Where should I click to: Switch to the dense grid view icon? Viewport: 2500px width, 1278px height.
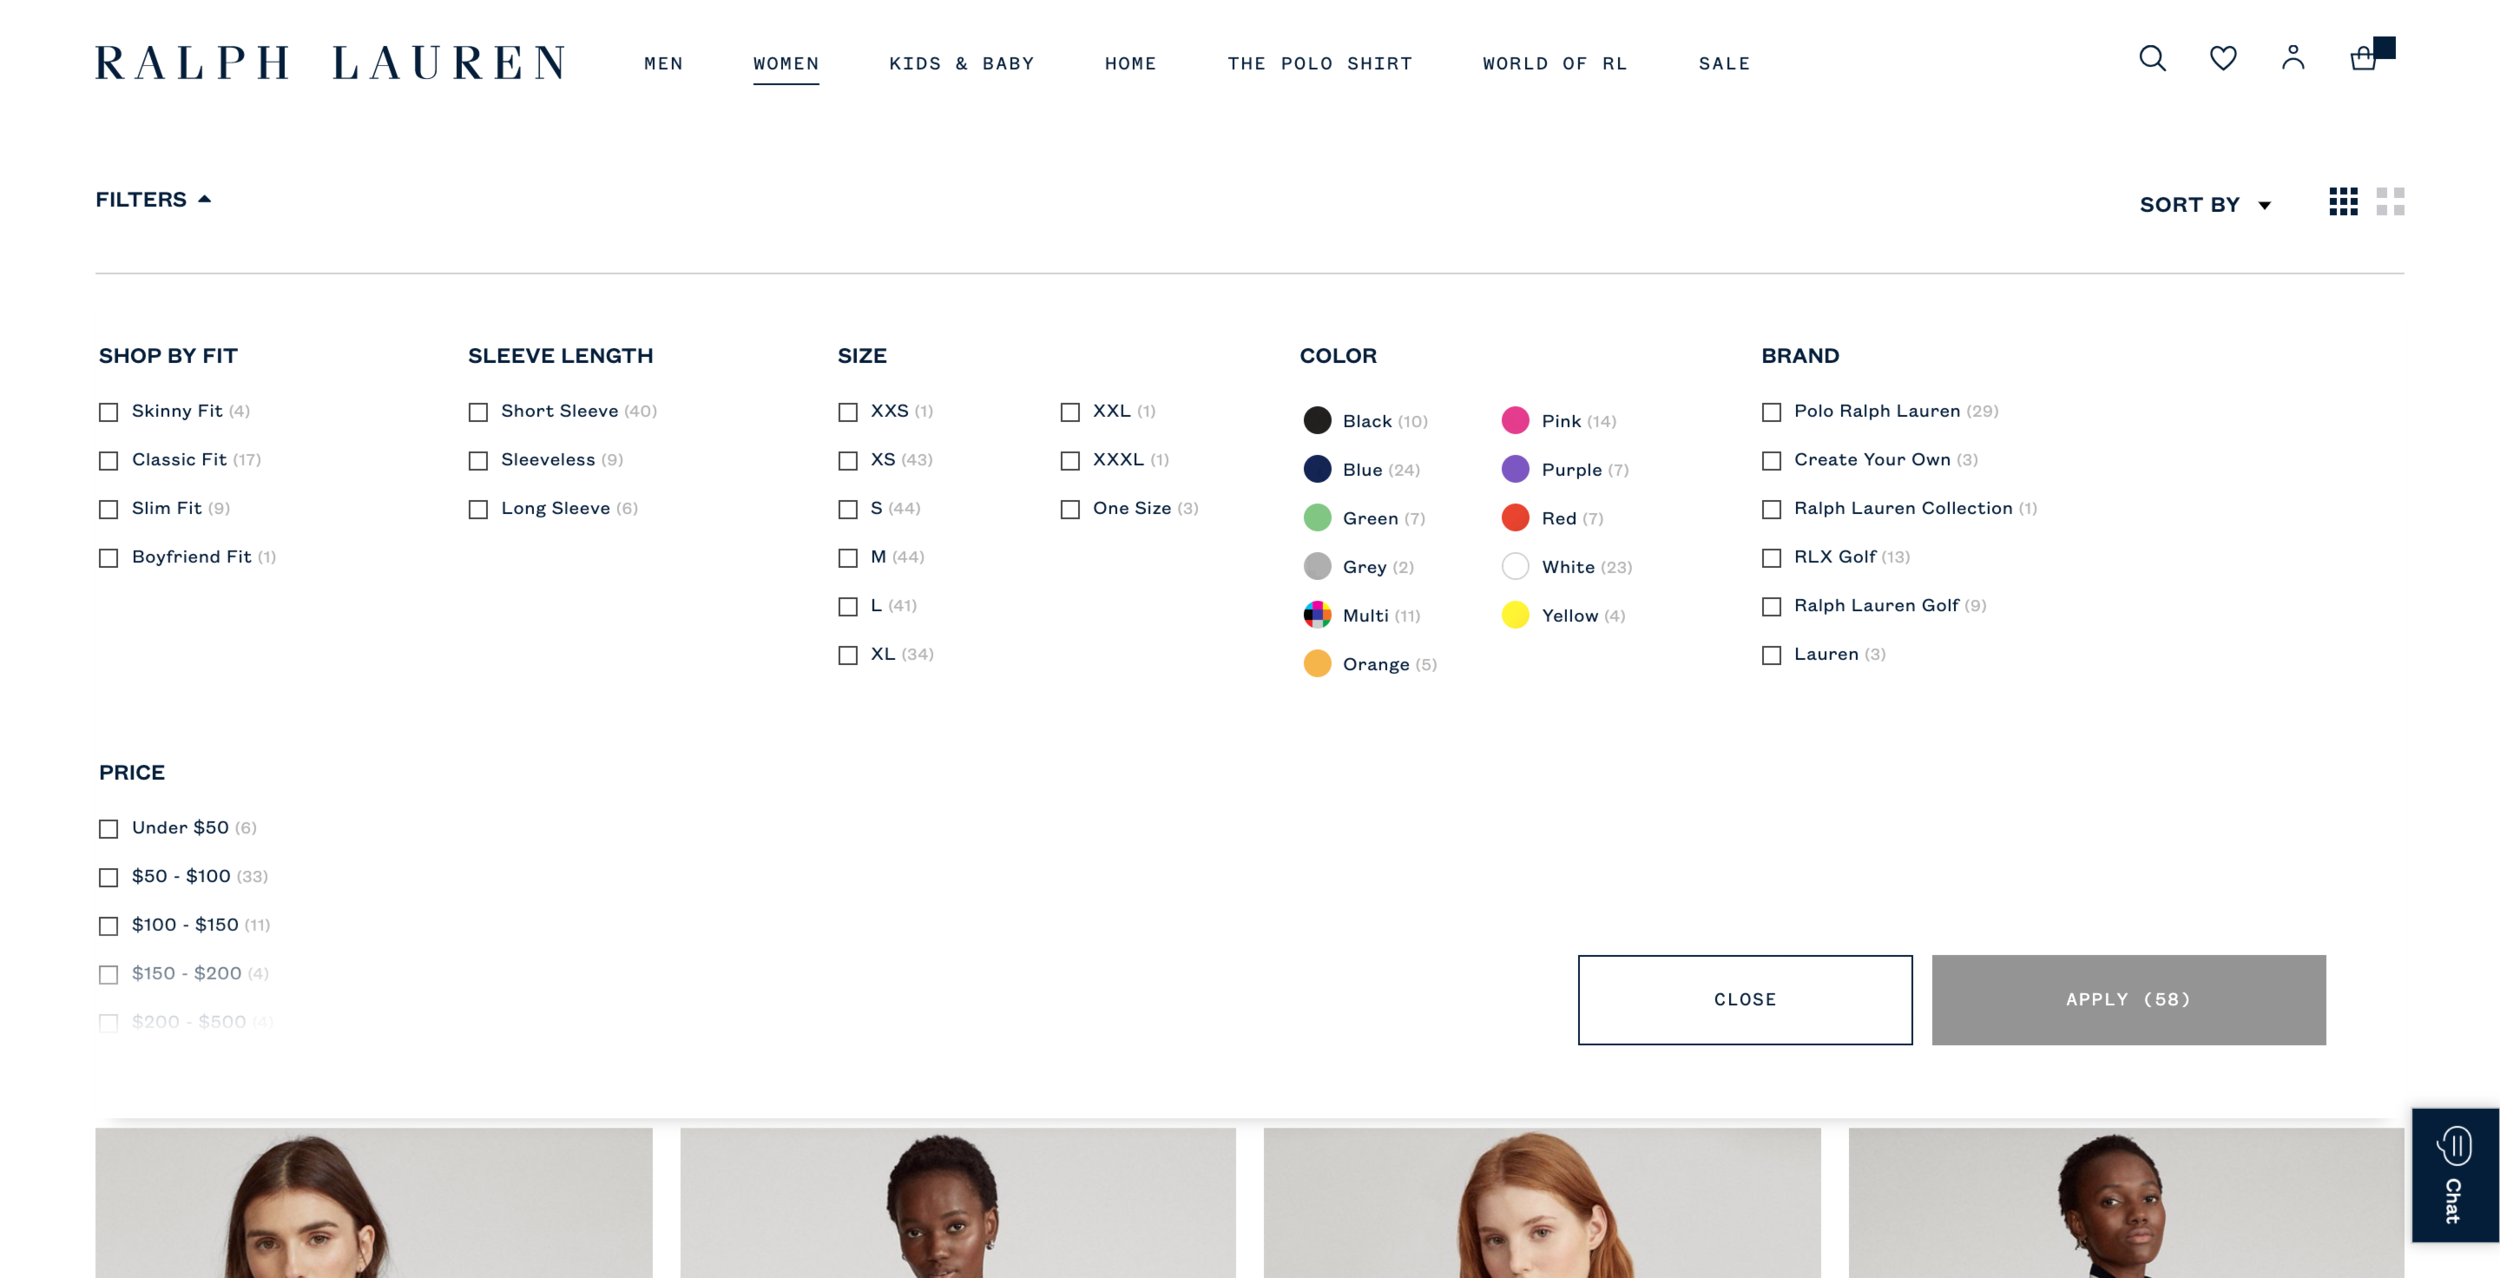coord(2343,202)
